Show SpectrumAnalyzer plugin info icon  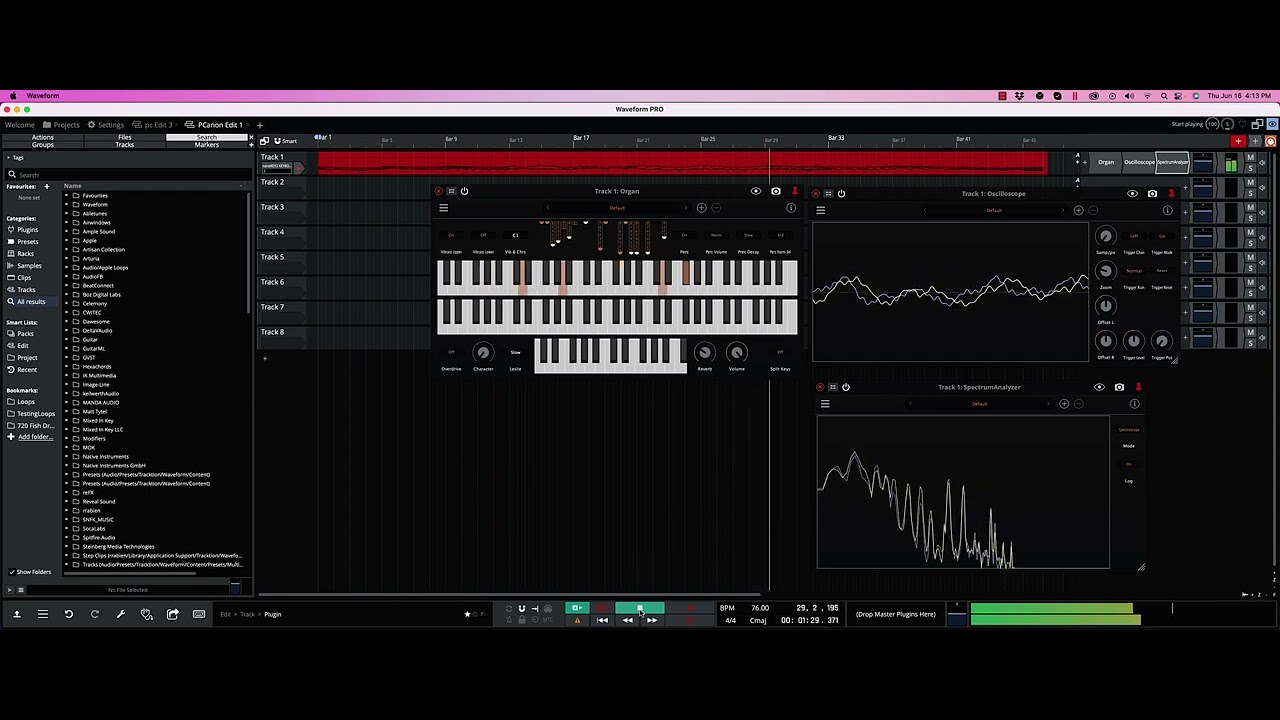point(1134,404)
